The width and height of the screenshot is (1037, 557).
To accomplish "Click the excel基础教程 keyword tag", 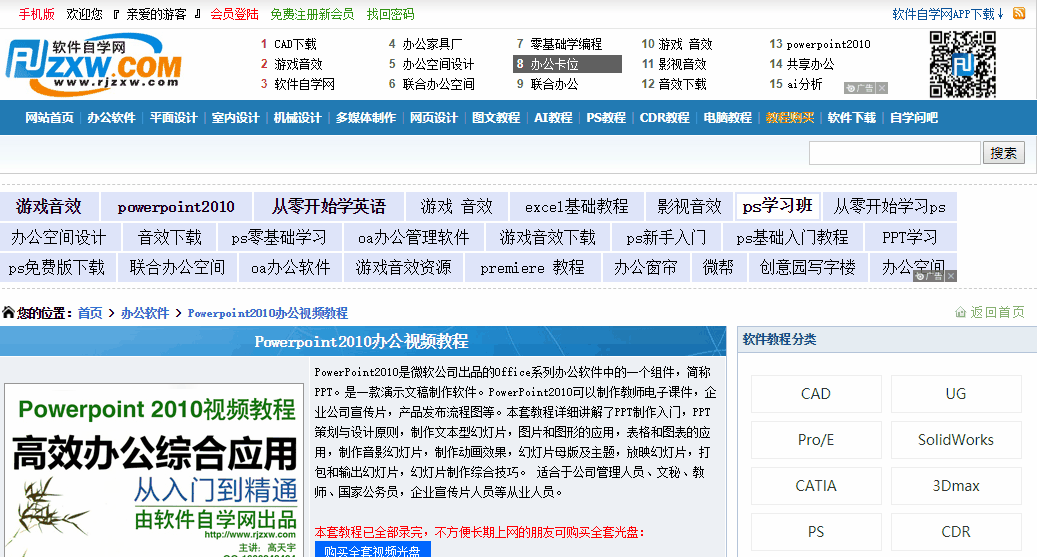I will coord(577,206).
